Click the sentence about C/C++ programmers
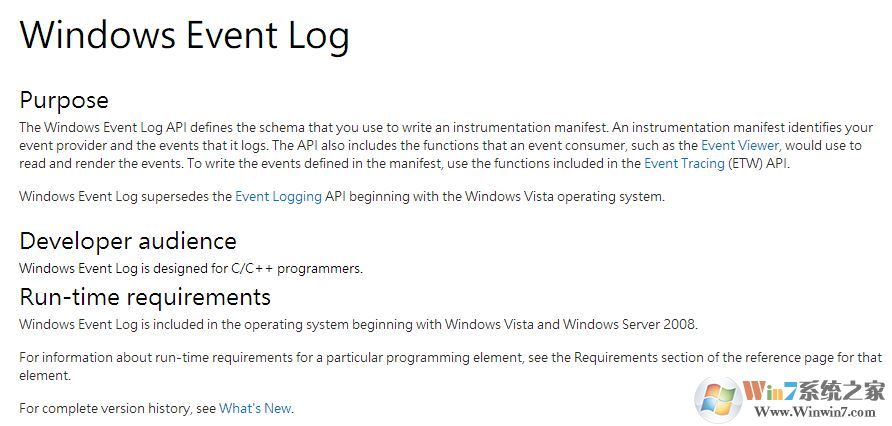Viewport: 892px width, 426px height. point(190,268)
